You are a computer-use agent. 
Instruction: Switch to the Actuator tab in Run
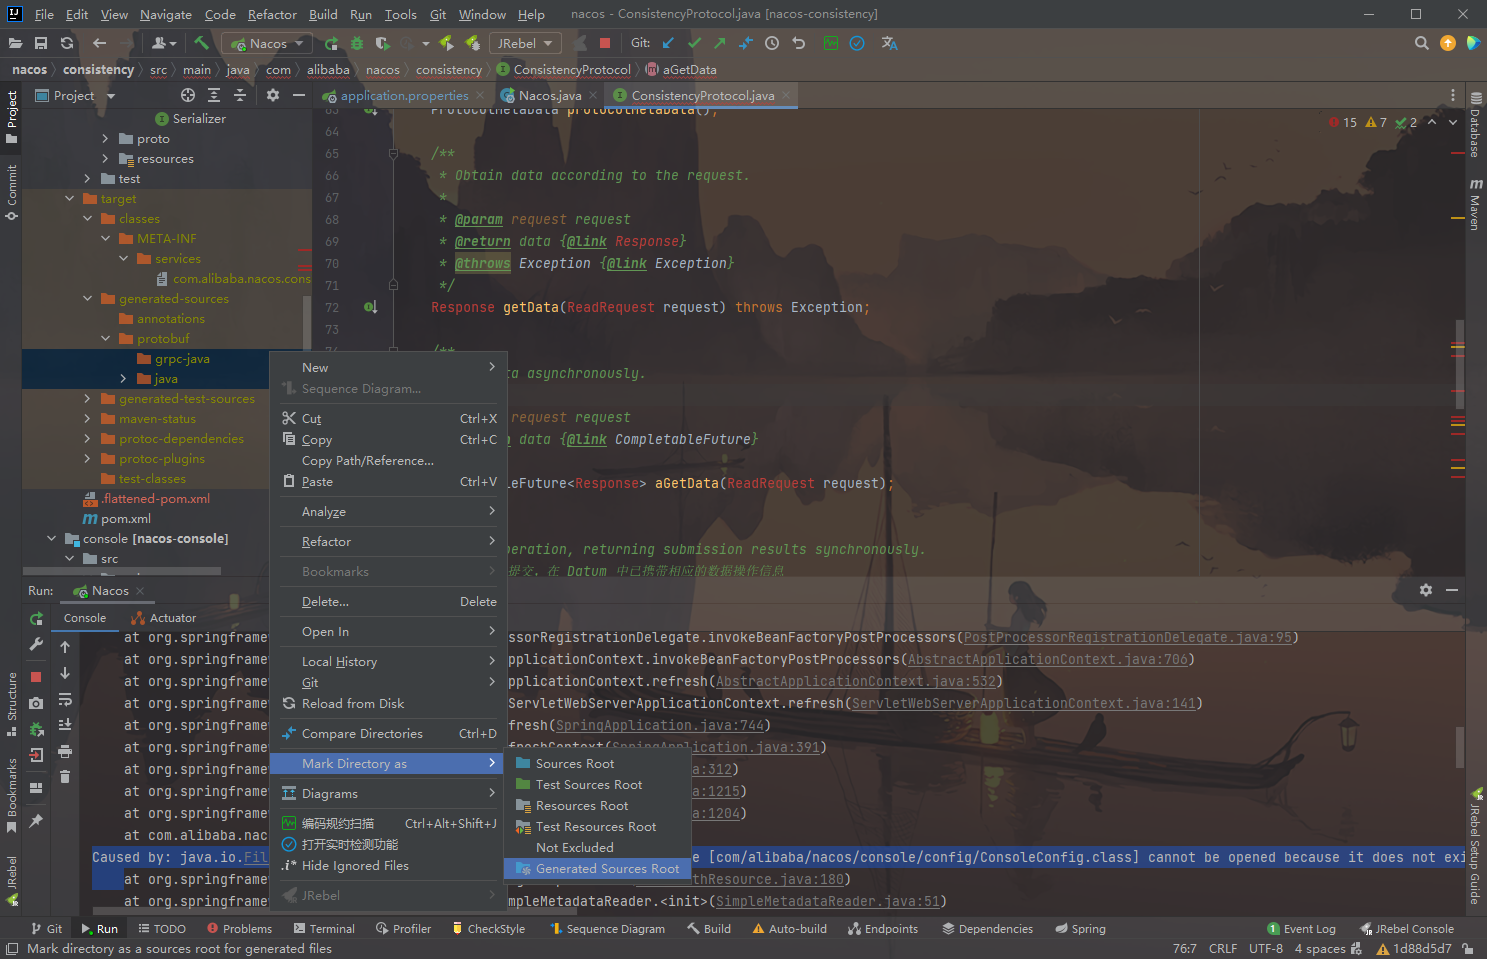(164, 618)
